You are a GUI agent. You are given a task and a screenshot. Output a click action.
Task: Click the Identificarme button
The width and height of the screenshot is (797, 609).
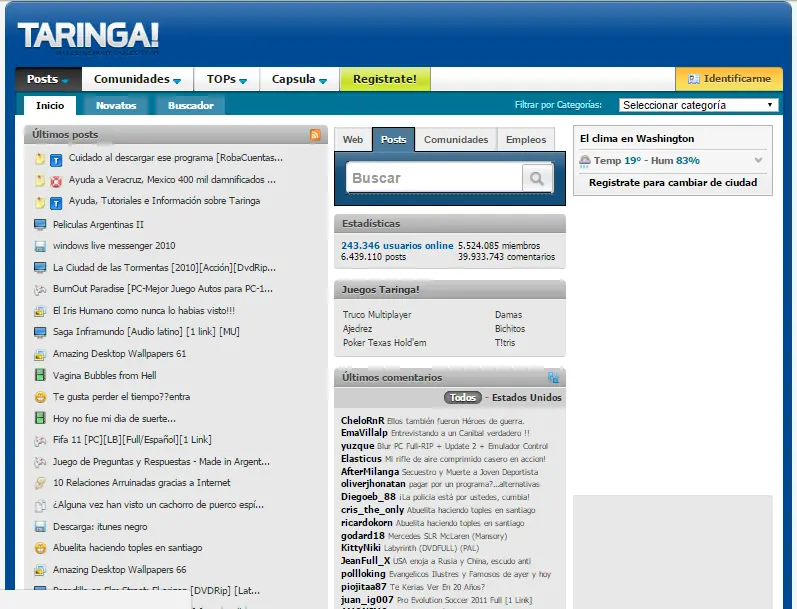(729, 79)
